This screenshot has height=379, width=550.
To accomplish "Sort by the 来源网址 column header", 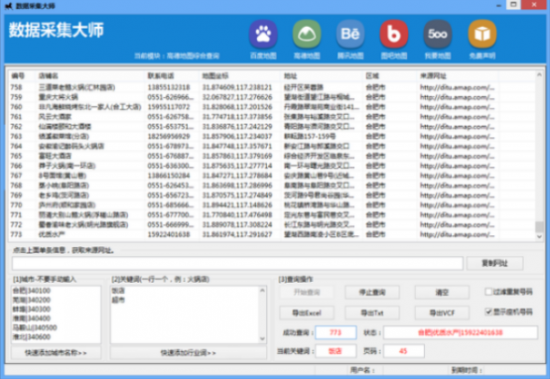I will [x=458, y=76].
